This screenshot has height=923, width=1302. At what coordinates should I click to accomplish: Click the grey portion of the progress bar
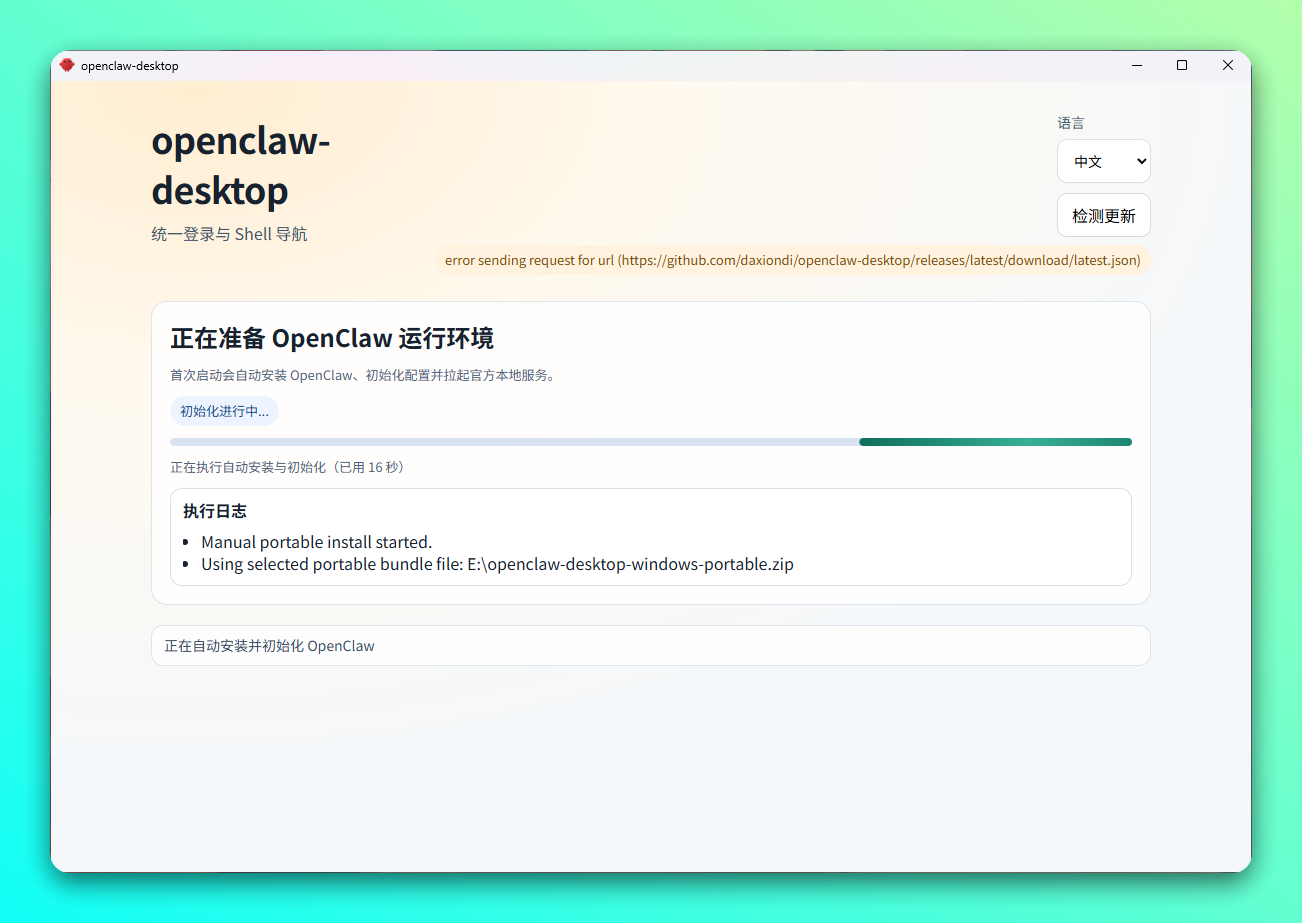point(513,442)
